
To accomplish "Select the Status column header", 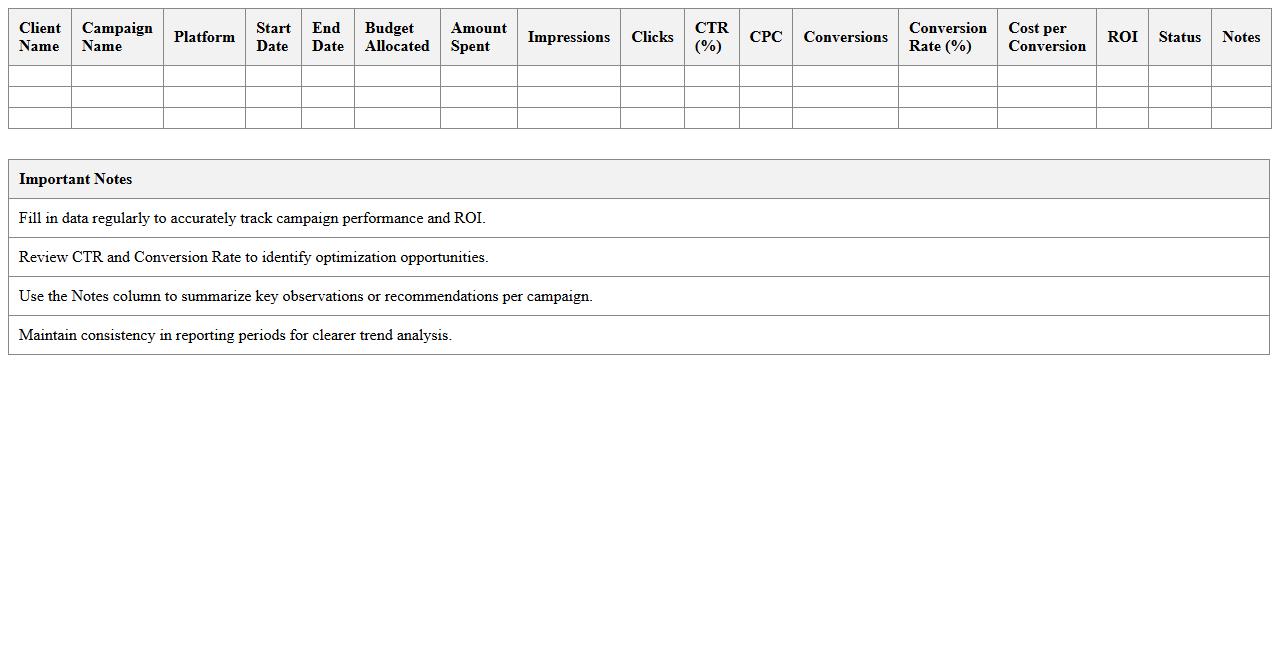I will tap(1179, 37).
